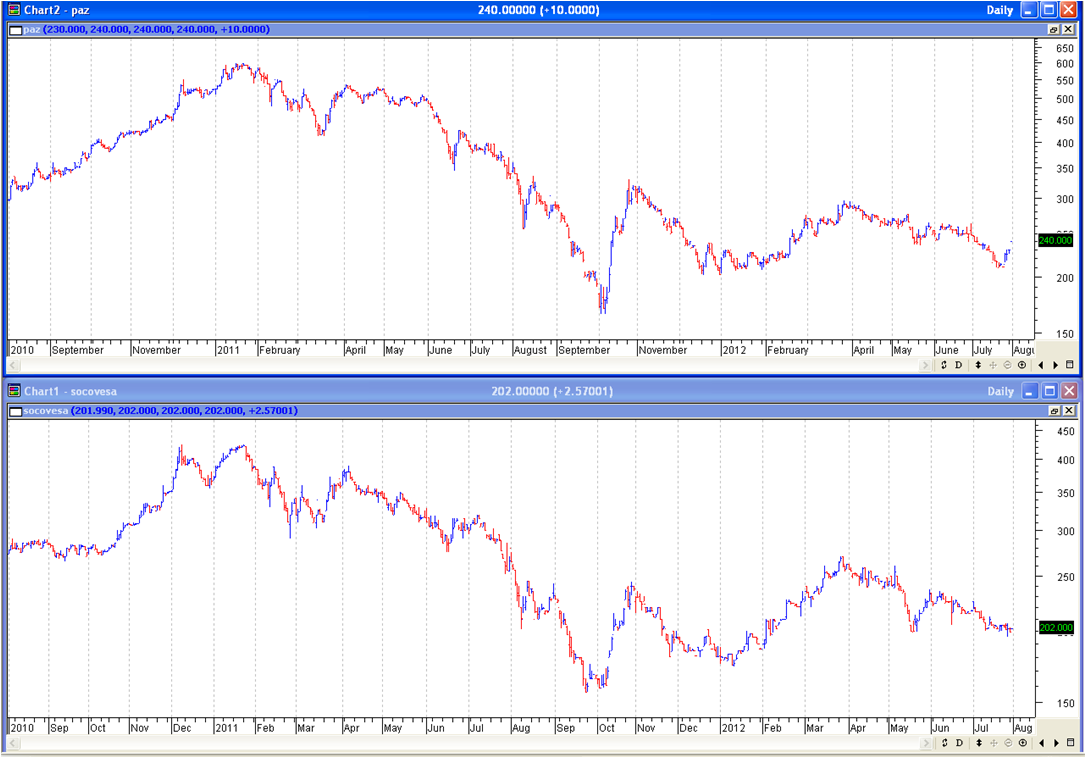1086x758 pixels.
Task: Click the Chart1 socovesa window system menu icon
Action: (x=14, y=391)
